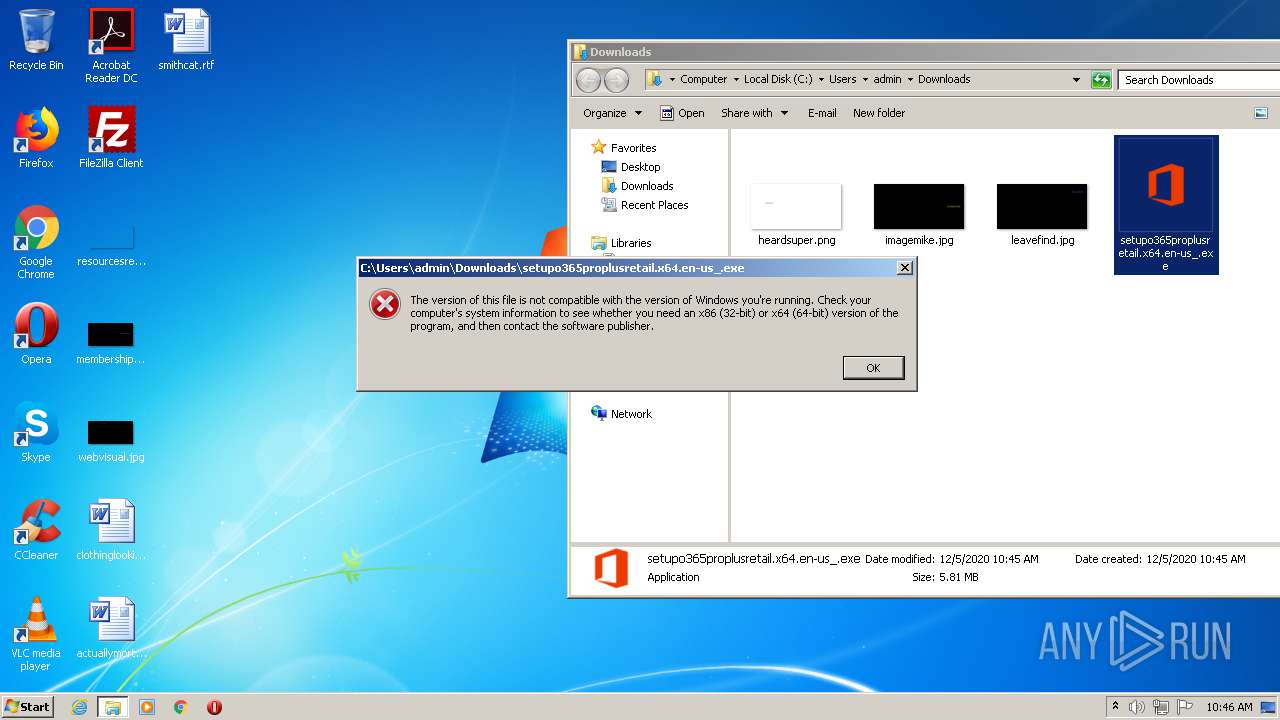Click the Computer breadcrumb segment
This screenshot has width=1280, height=720.
click(704, 79)
